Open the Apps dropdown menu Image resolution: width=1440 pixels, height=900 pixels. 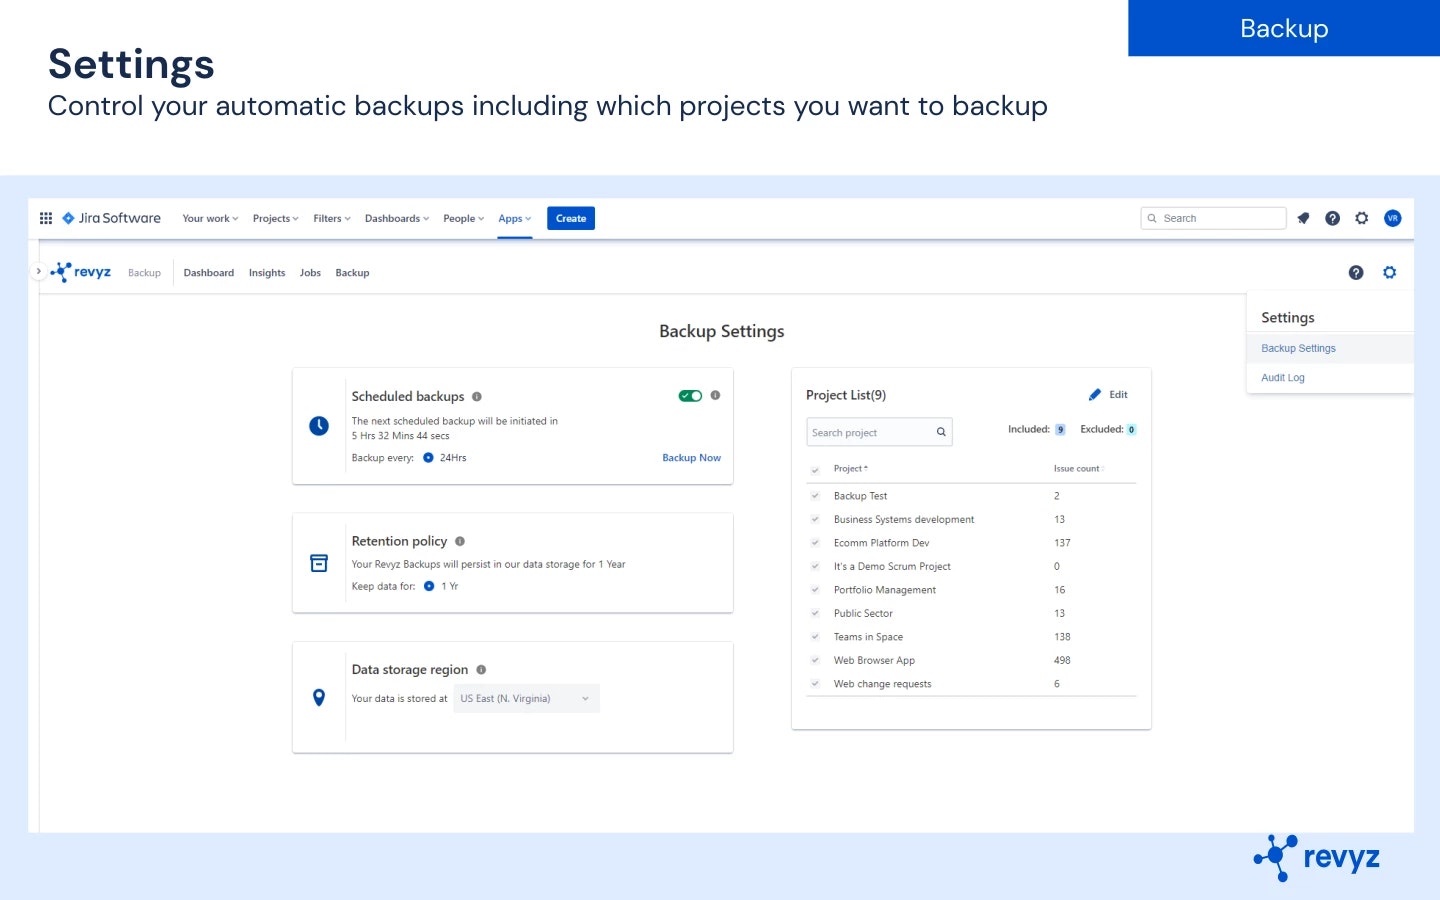point(515,218)
